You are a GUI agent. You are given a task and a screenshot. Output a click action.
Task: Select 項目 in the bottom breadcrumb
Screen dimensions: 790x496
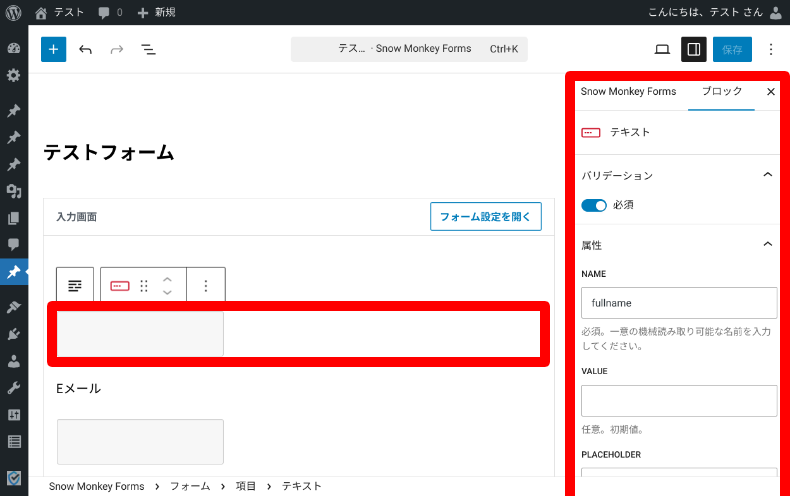pyautogui.click(x=245, y=486)
